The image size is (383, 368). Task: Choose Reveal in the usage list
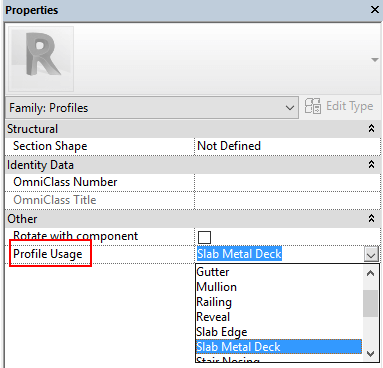point(279,317)
